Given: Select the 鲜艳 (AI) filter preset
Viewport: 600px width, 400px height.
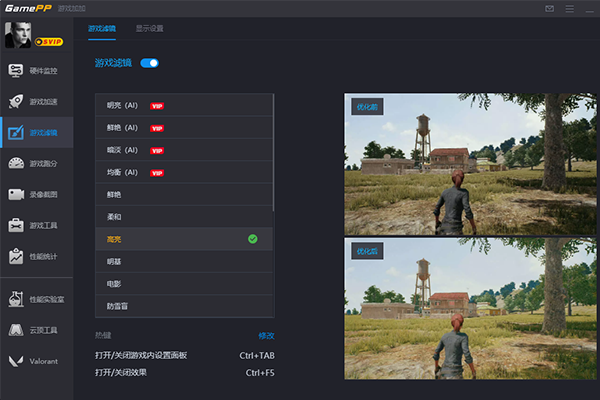Looking at the screenshot, I should pyautogui.click(x=184, y=127).
